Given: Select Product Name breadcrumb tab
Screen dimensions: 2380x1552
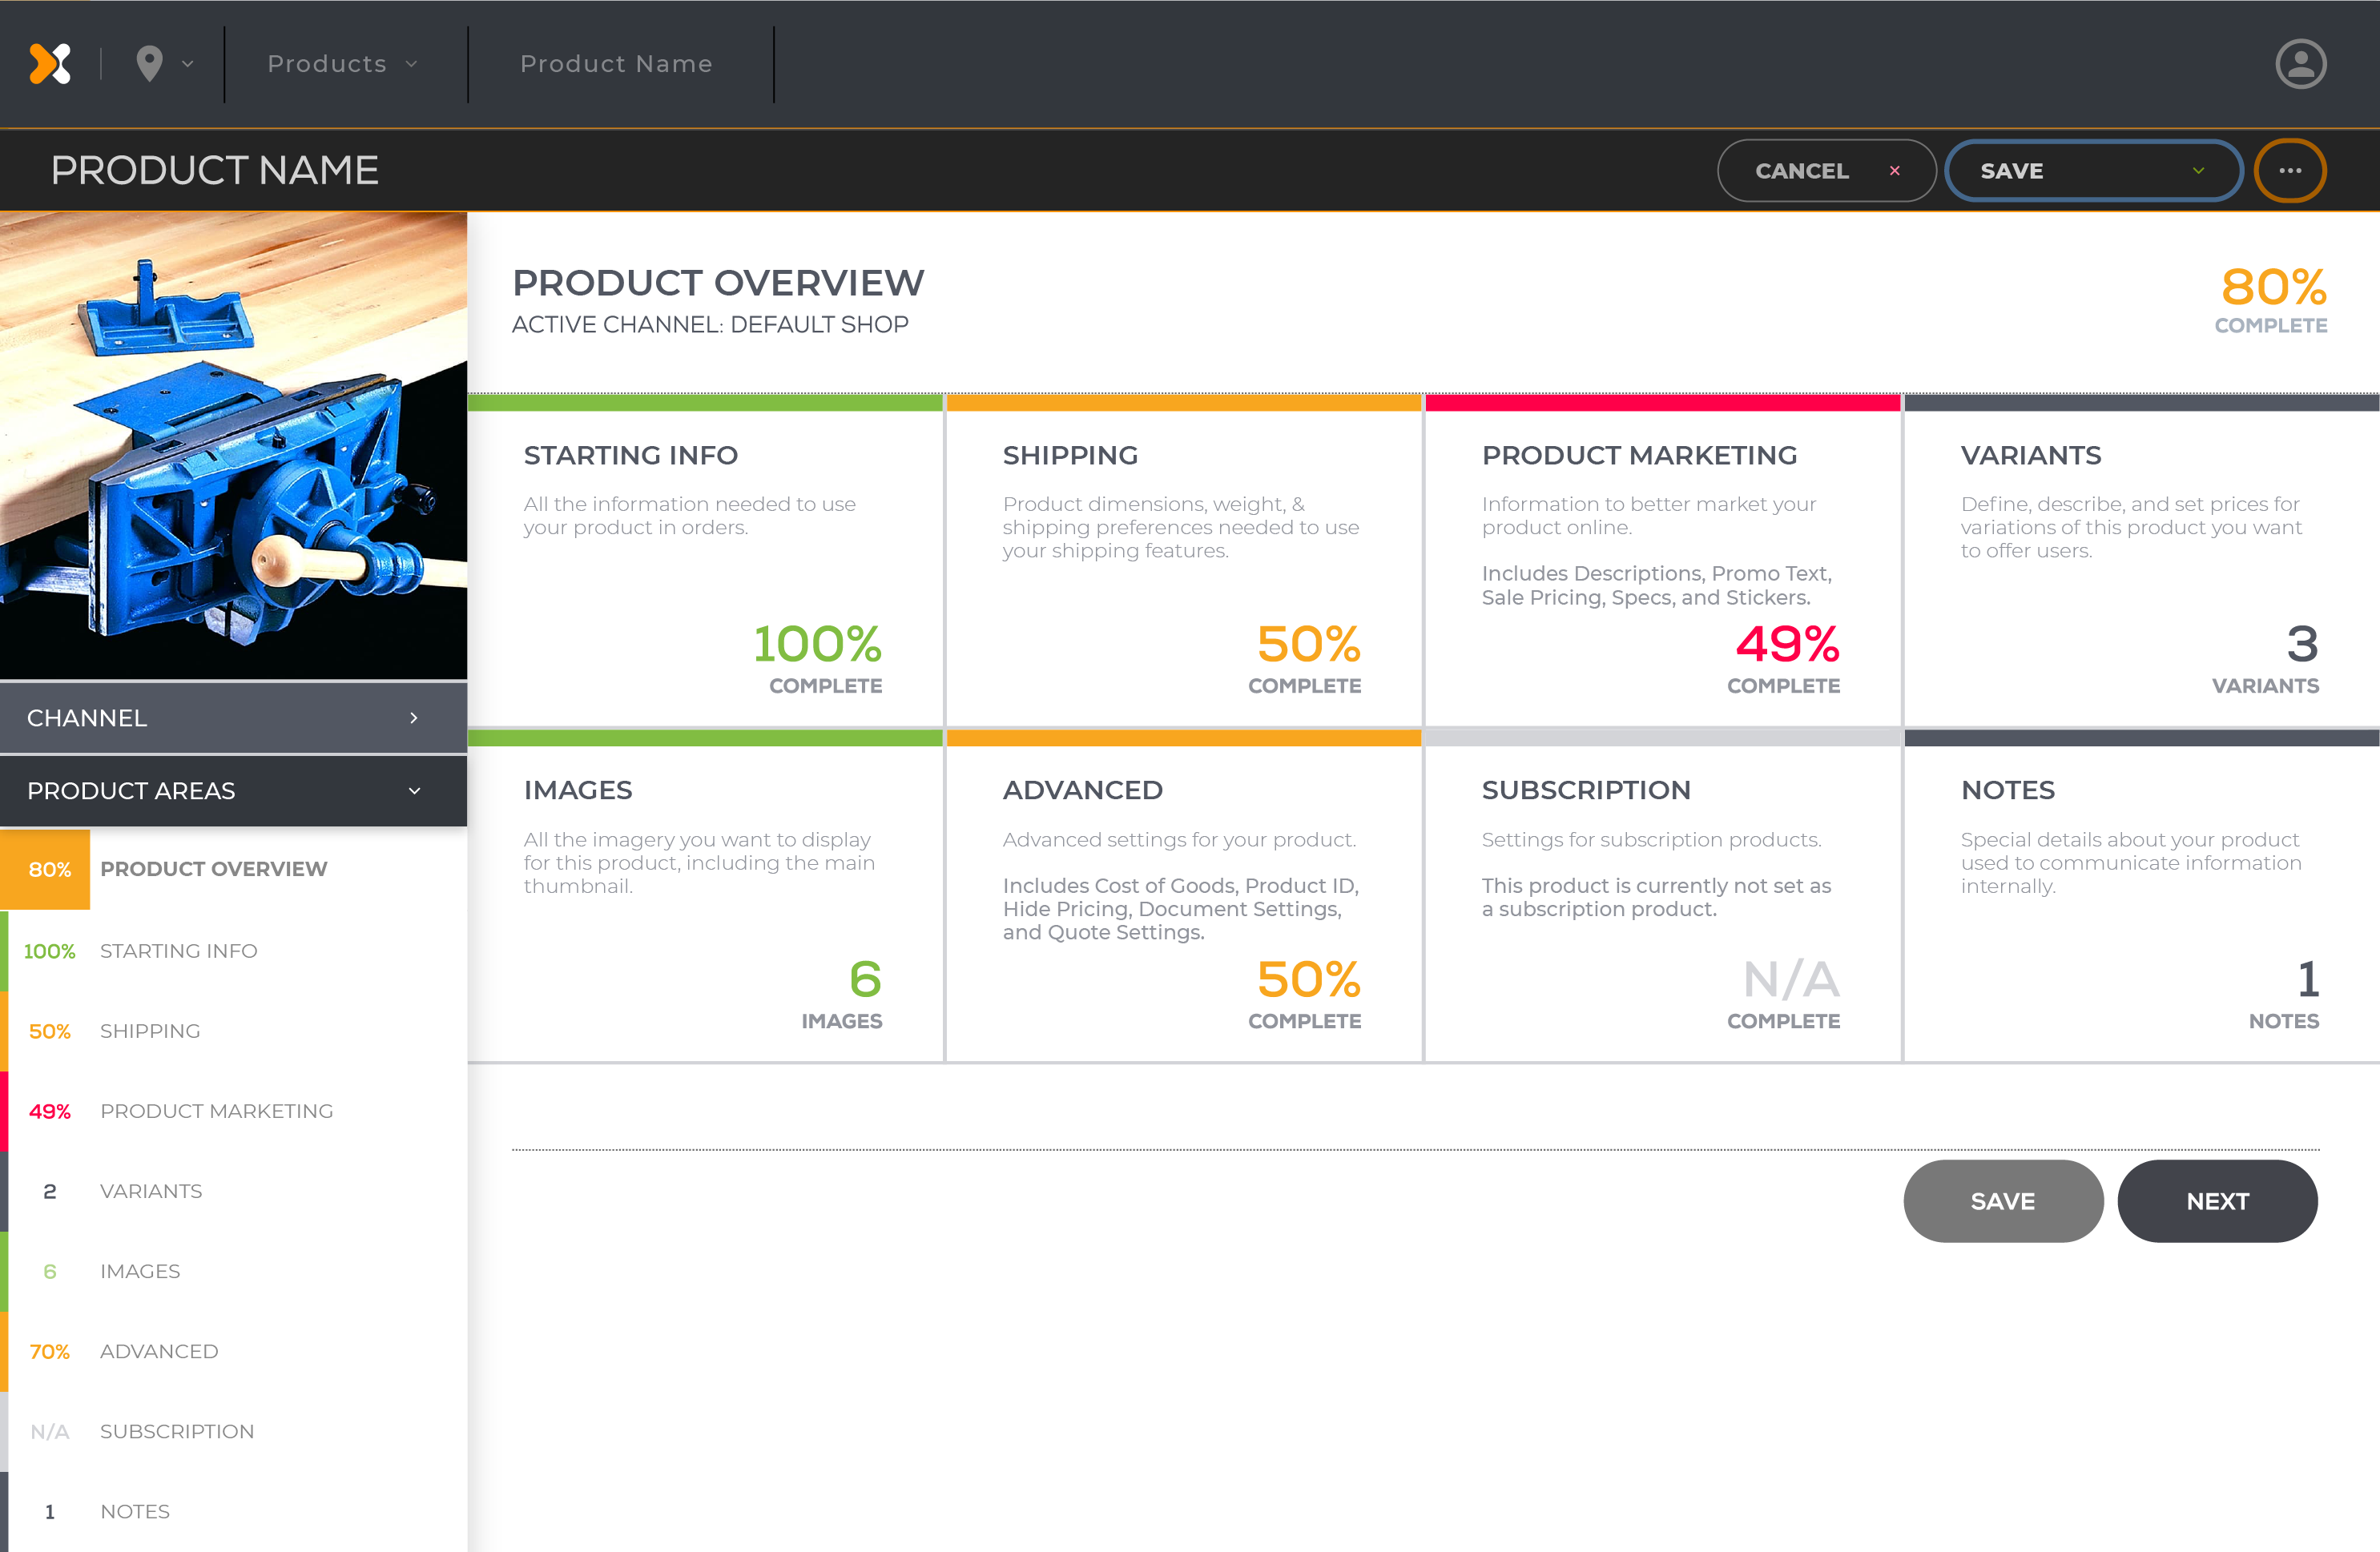Looking at the screenshot, I should [616, 64].
